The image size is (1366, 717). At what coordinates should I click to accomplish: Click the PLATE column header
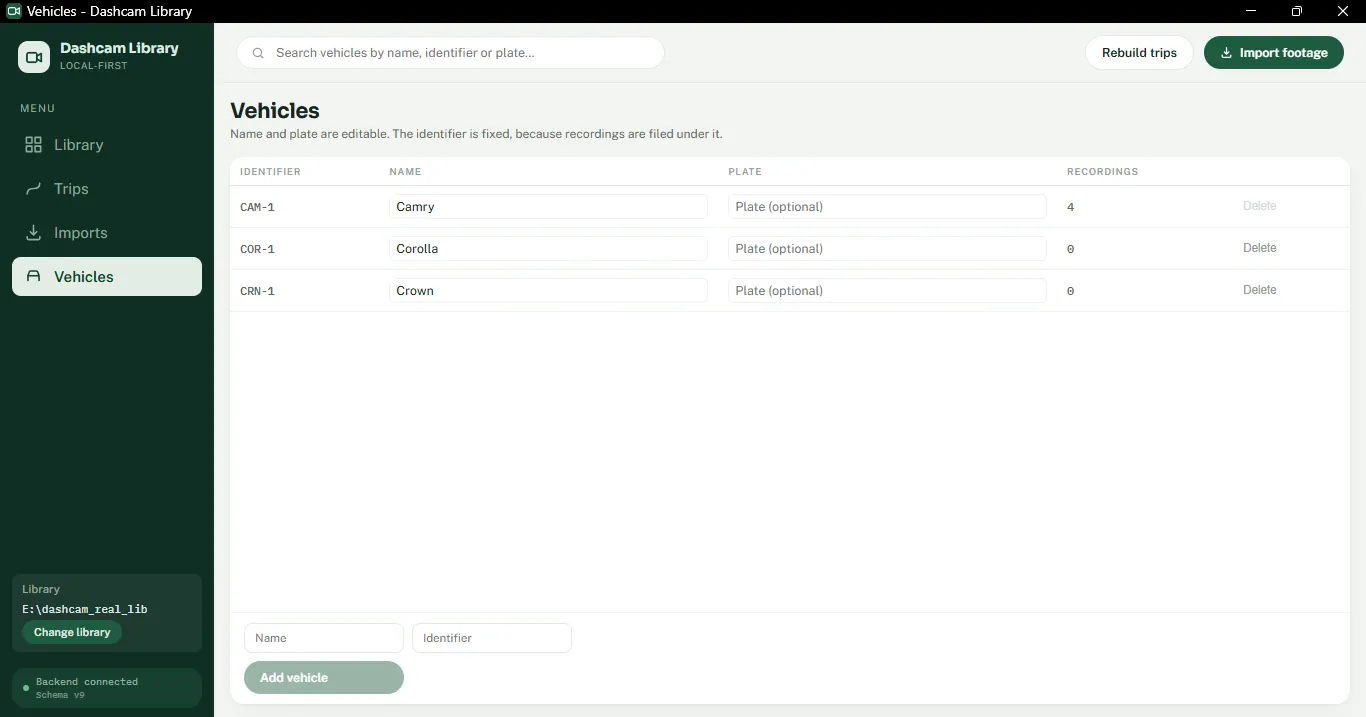745,172
